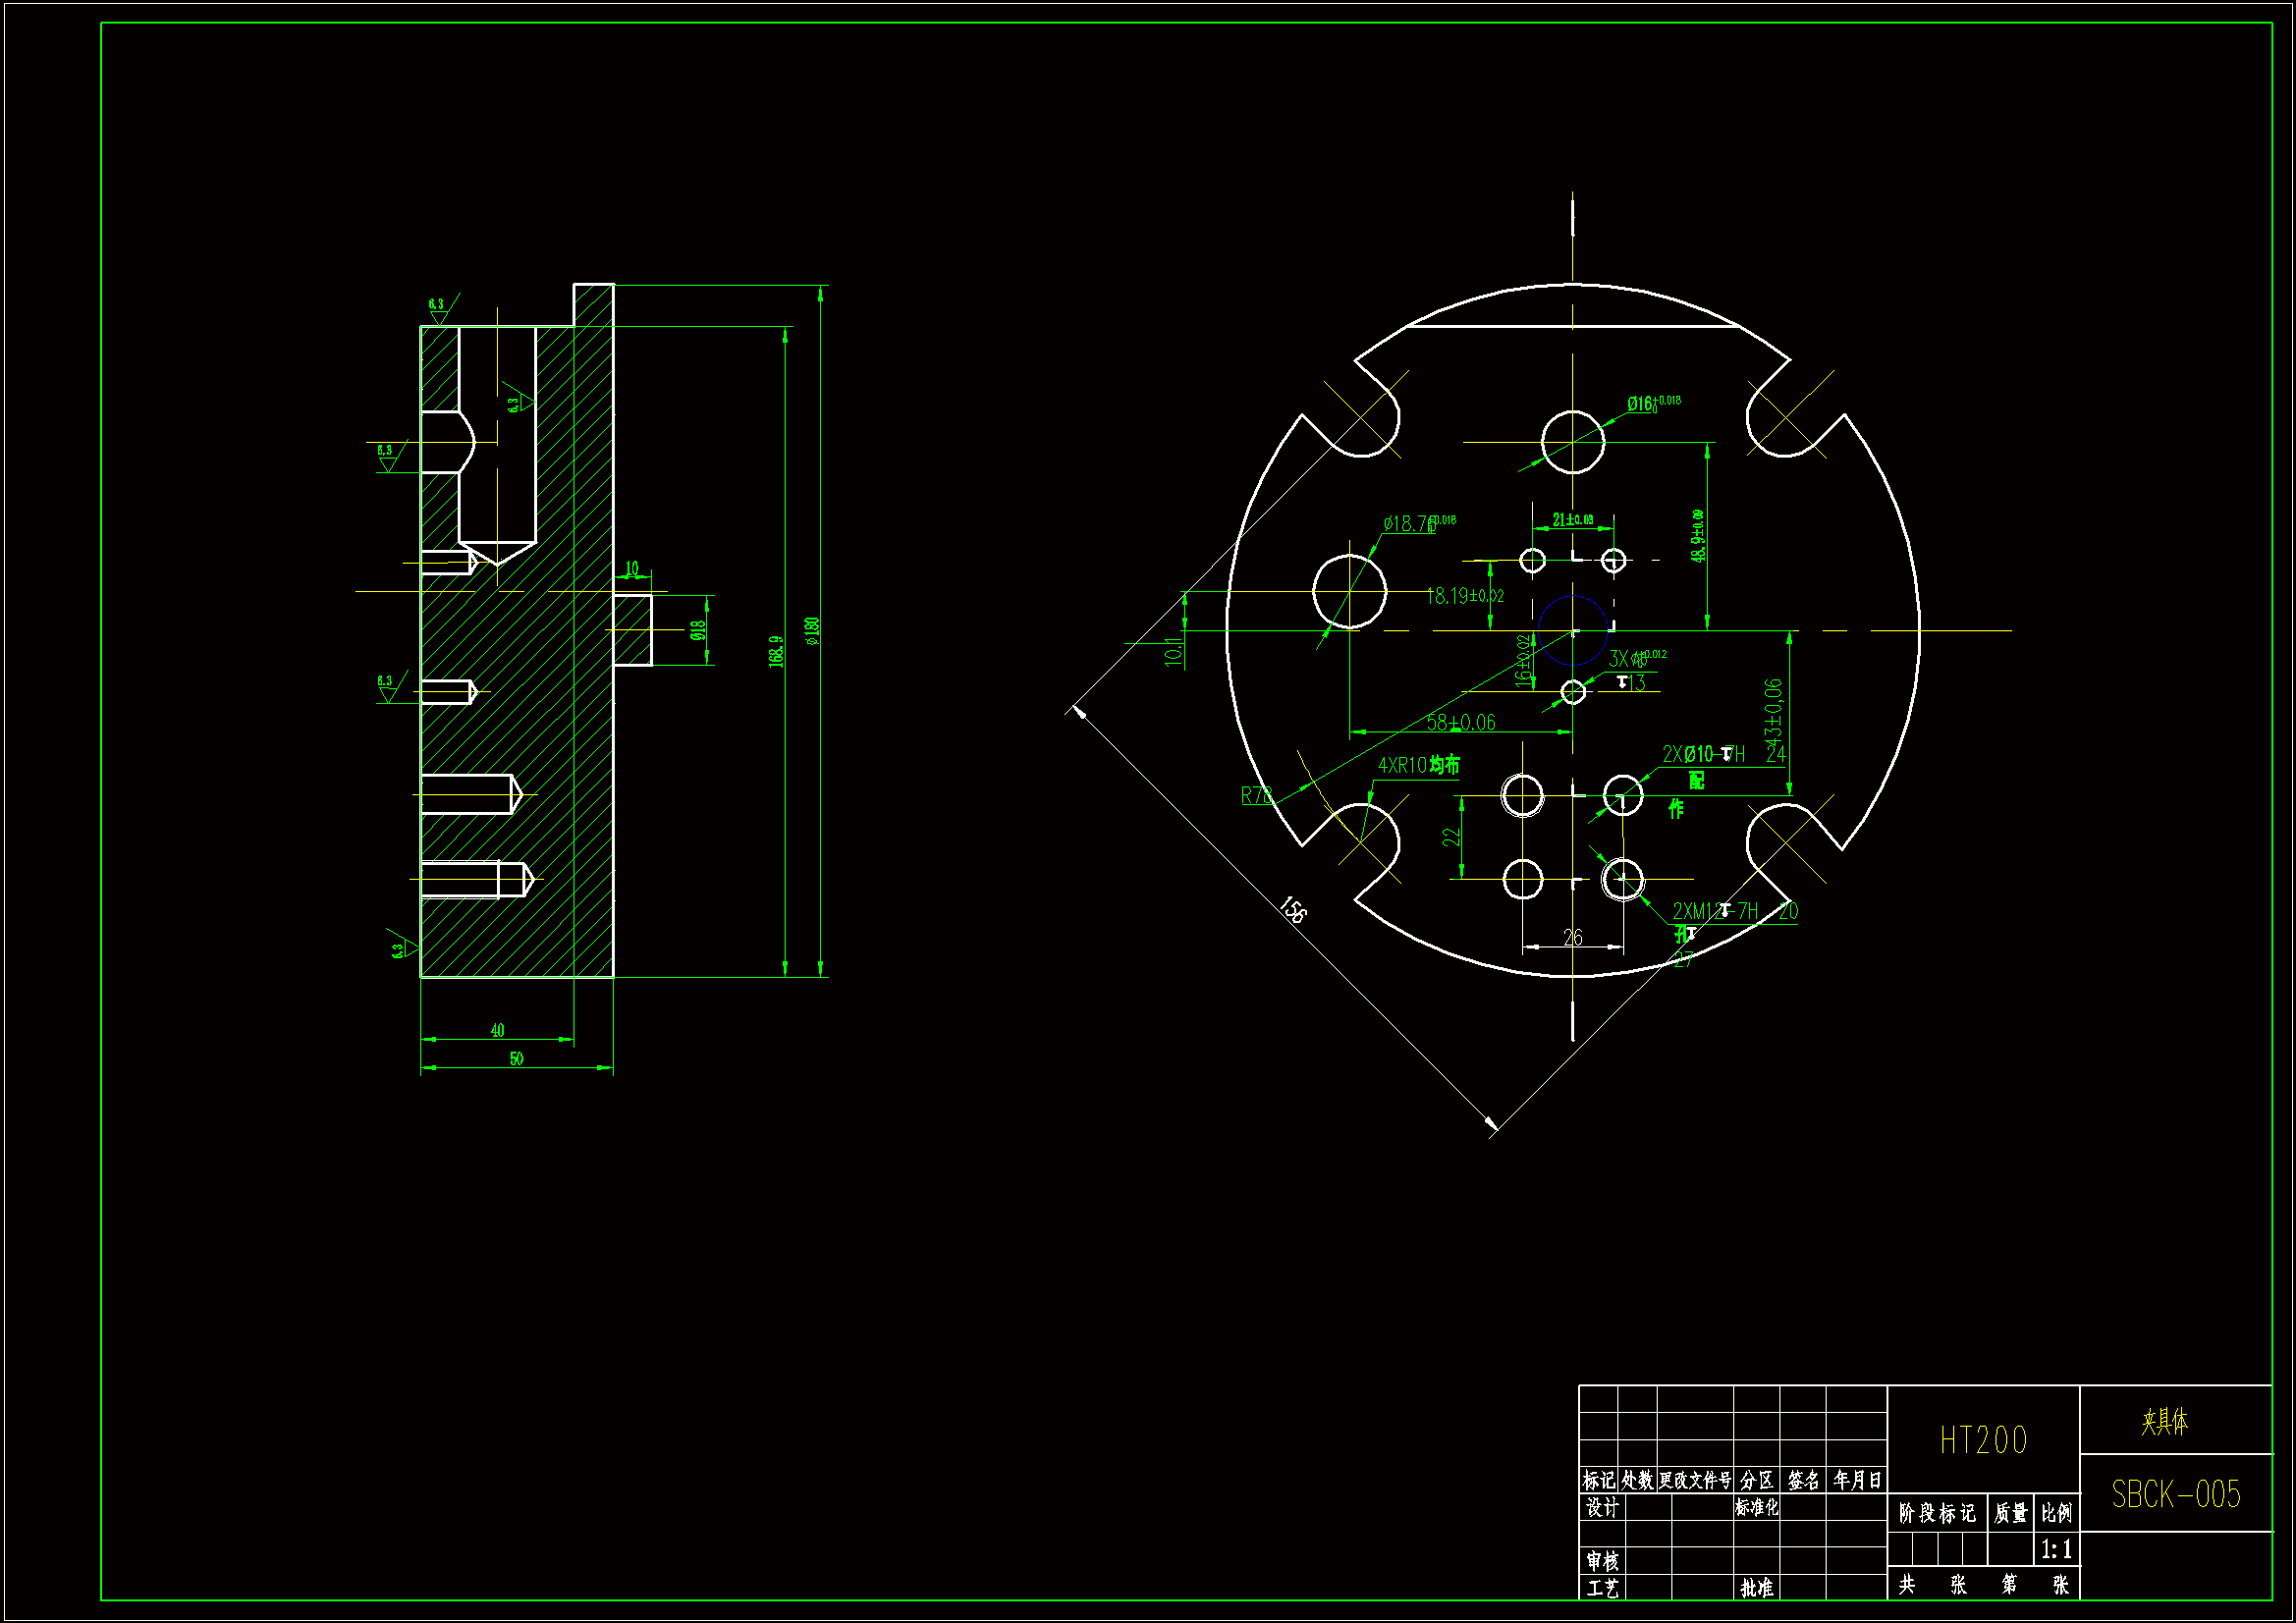Select the 40 width dimension below section view
The width and height of the screenshot is (2296, 1623).
(497, 1030)
